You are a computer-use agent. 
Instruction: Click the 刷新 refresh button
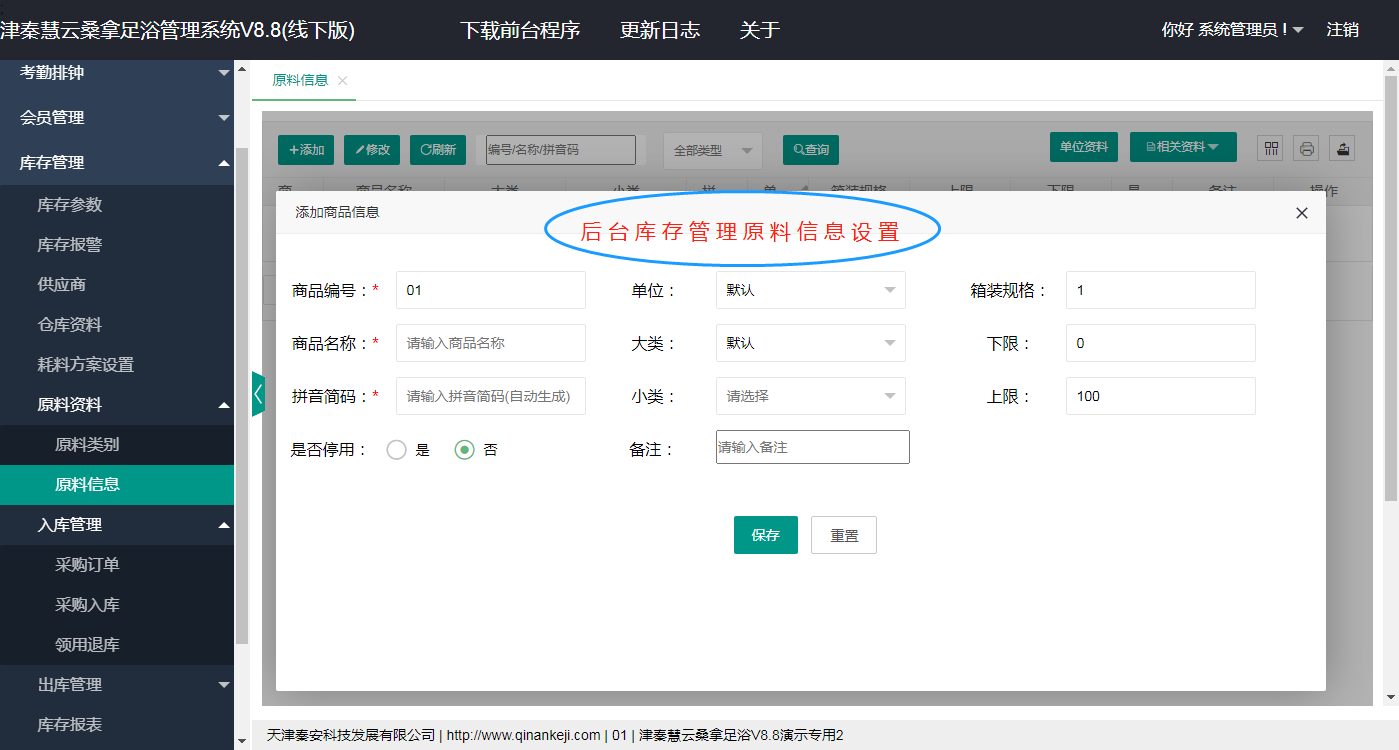click(438, 150)
